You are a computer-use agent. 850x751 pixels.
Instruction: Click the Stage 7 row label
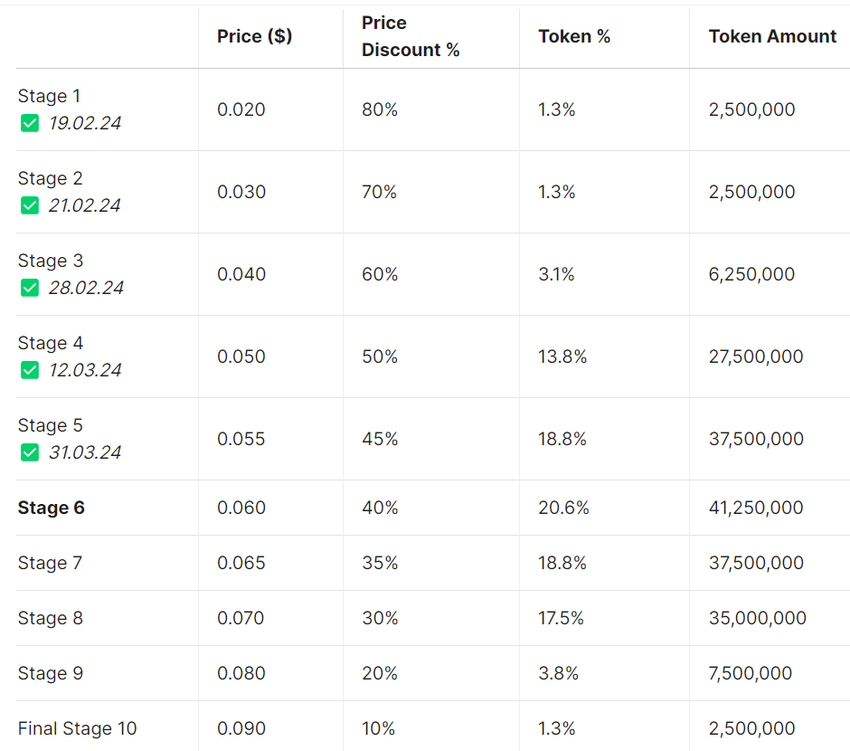point(50,563)
